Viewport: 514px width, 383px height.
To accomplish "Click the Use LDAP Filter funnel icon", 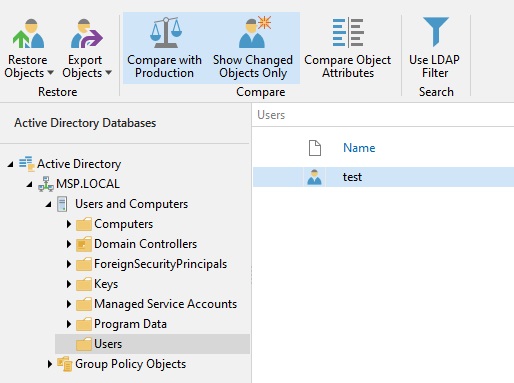I will (436, 32).
